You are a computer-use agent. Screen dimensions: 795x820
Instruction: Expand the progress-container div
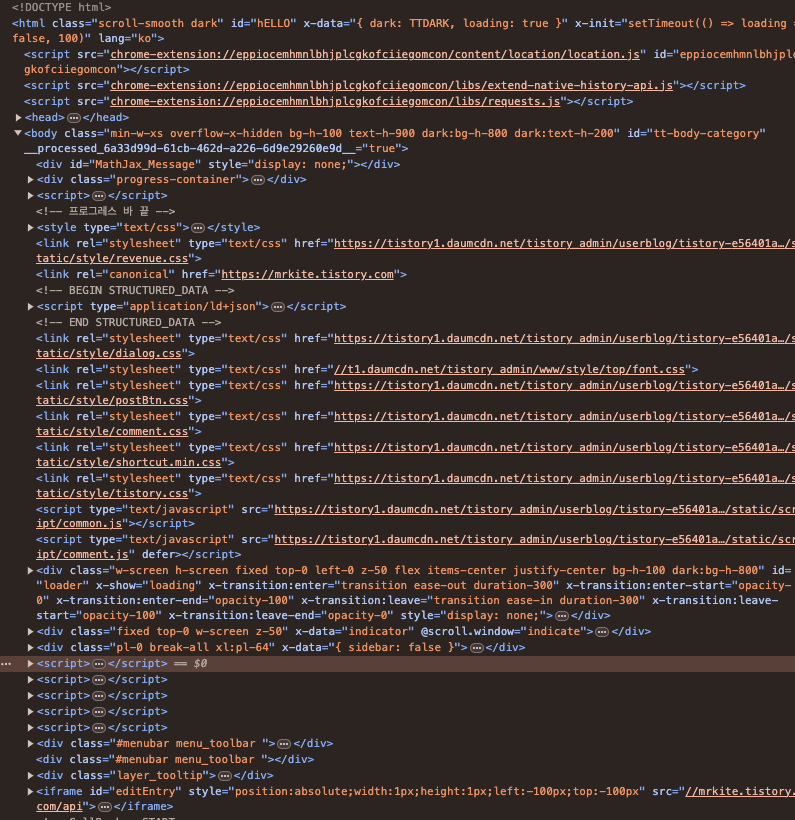(30, 179)
